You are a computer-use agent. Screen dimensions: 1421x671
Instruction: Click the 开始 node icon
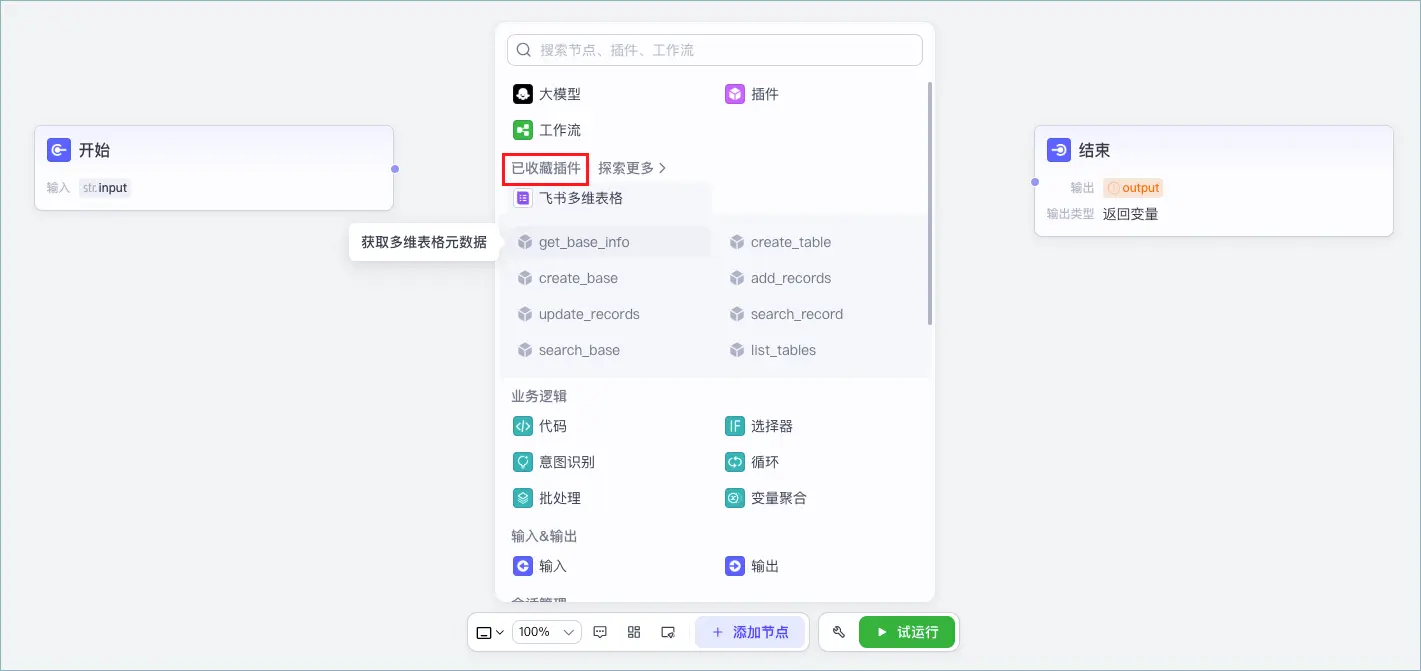click(59, 150)
